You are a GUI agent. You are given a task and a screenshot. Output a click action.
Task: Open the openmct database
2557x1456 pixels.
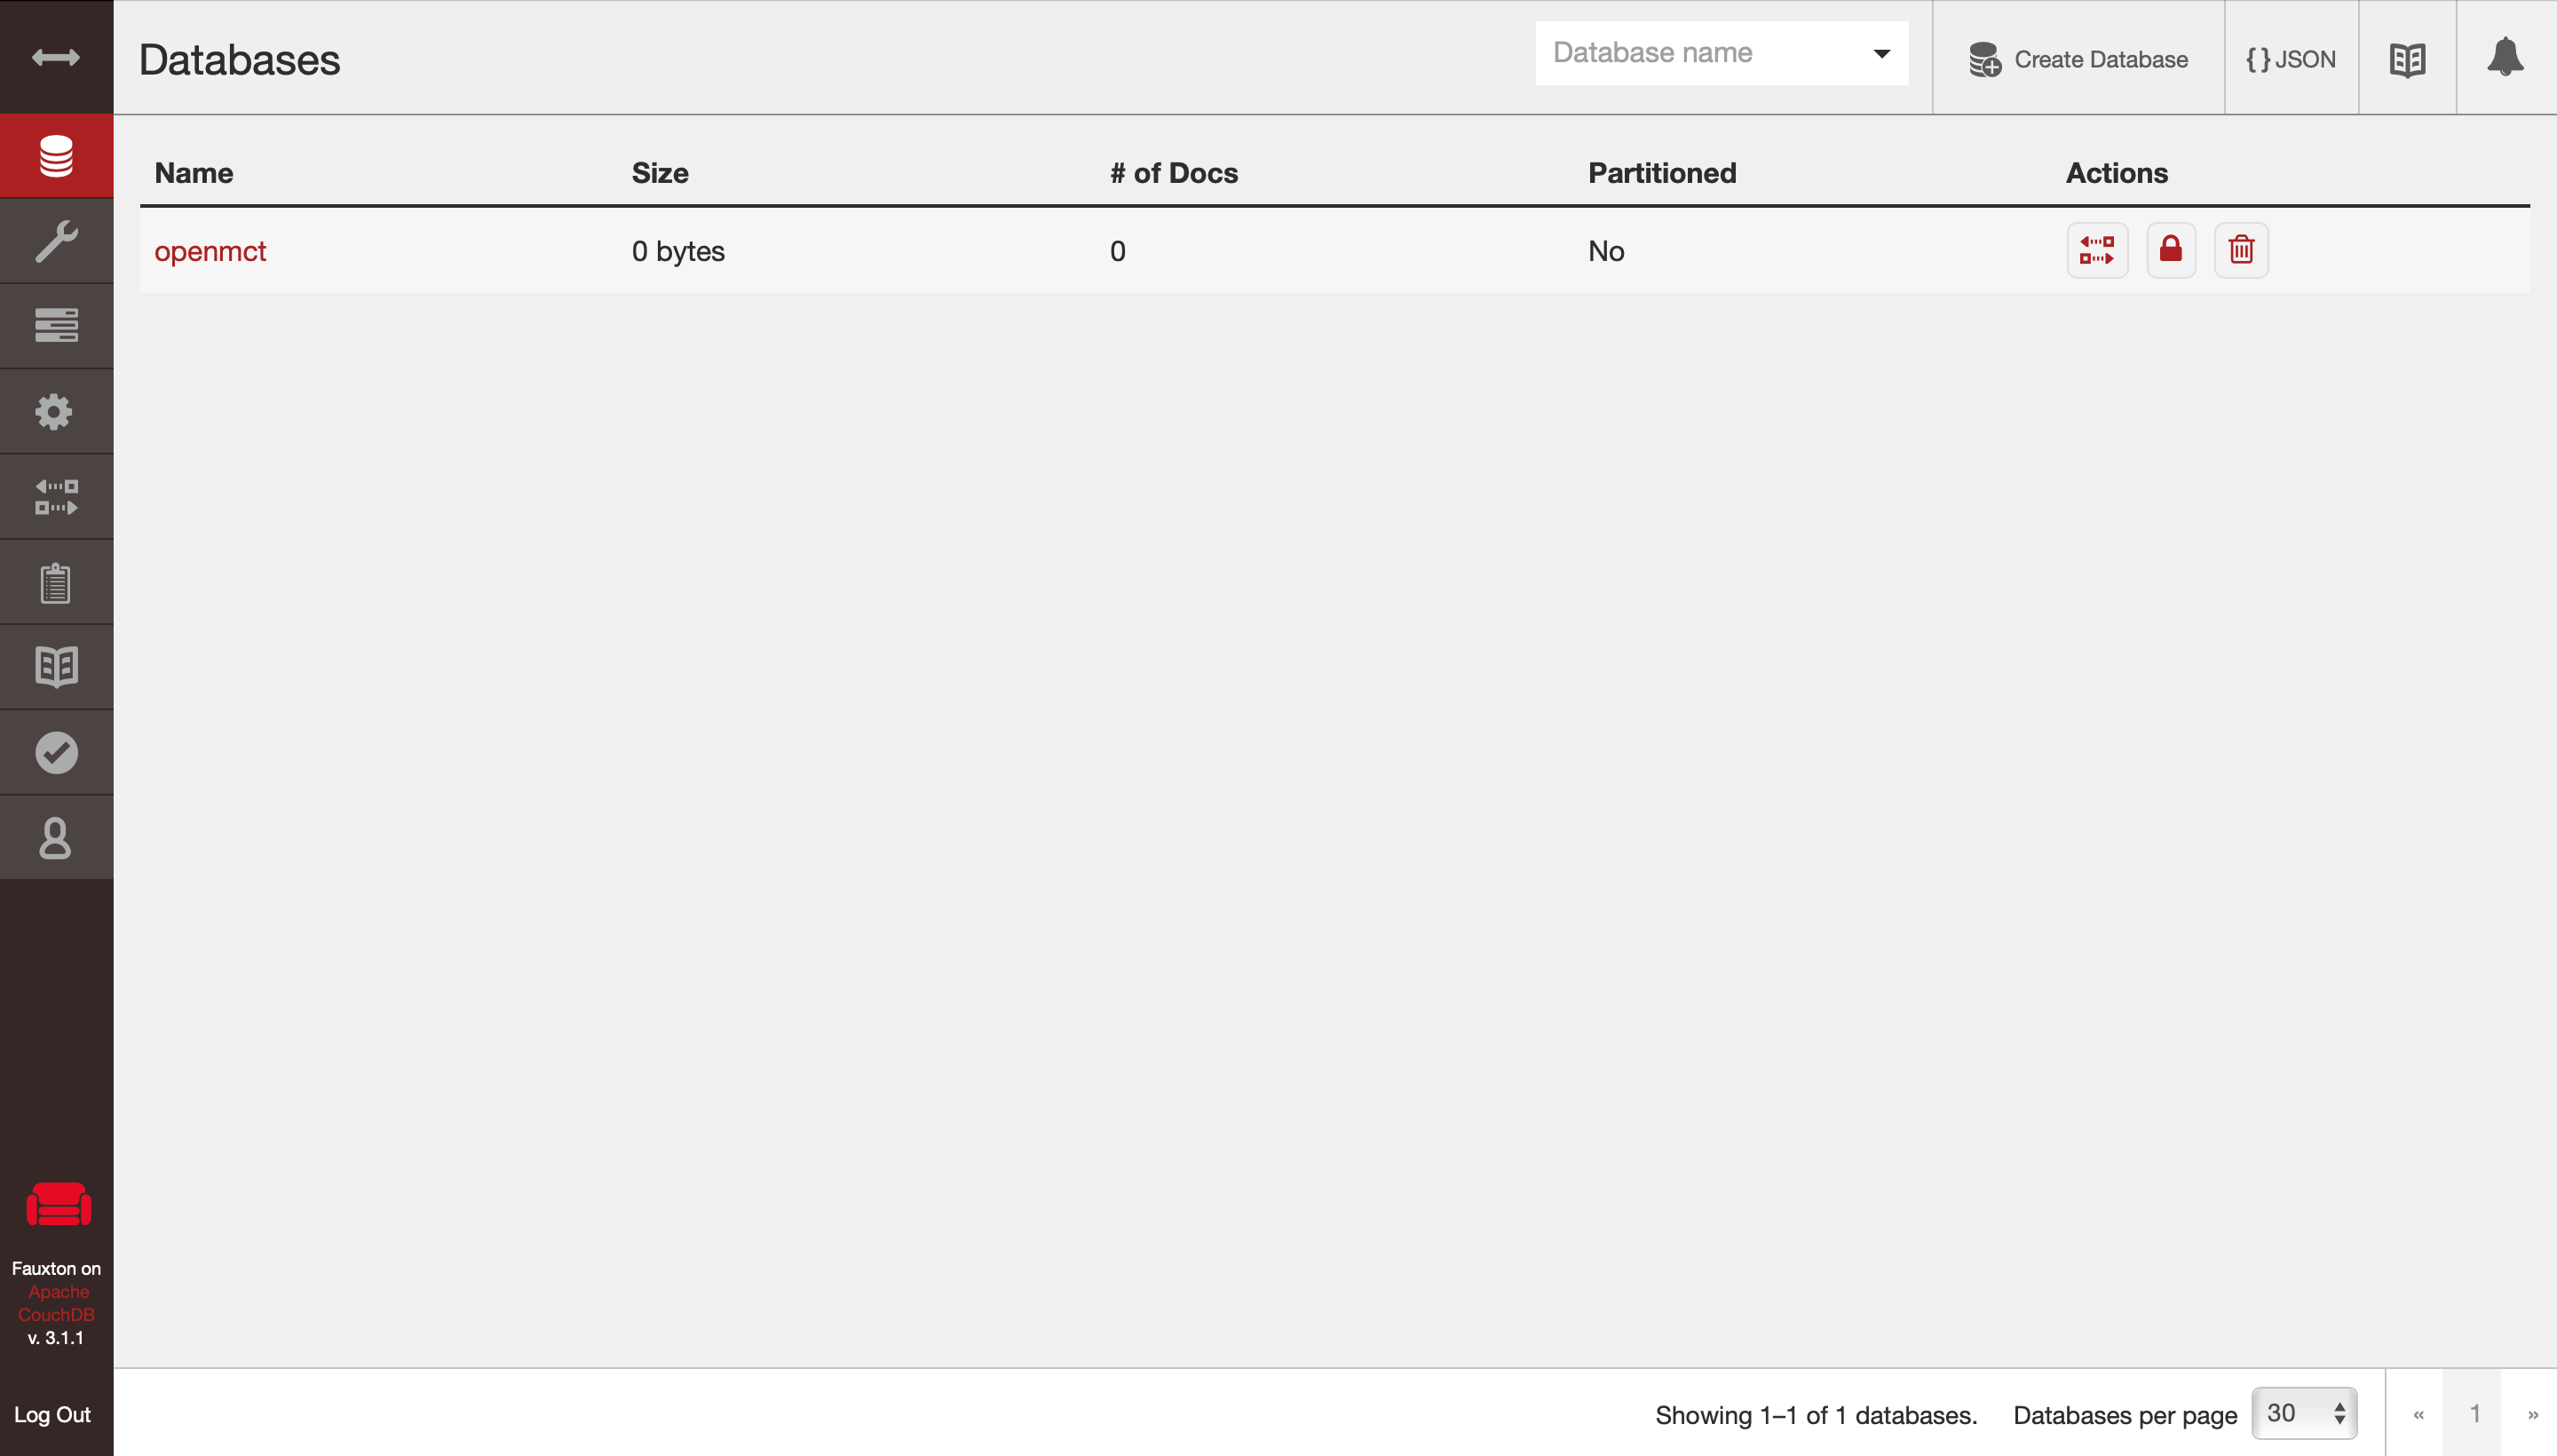click(x=210, y=251)
